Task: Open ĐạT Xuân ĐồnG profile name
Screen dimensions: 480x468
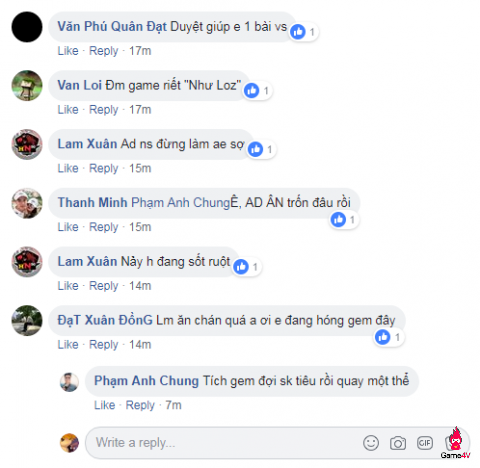Action: click(105, 320)
